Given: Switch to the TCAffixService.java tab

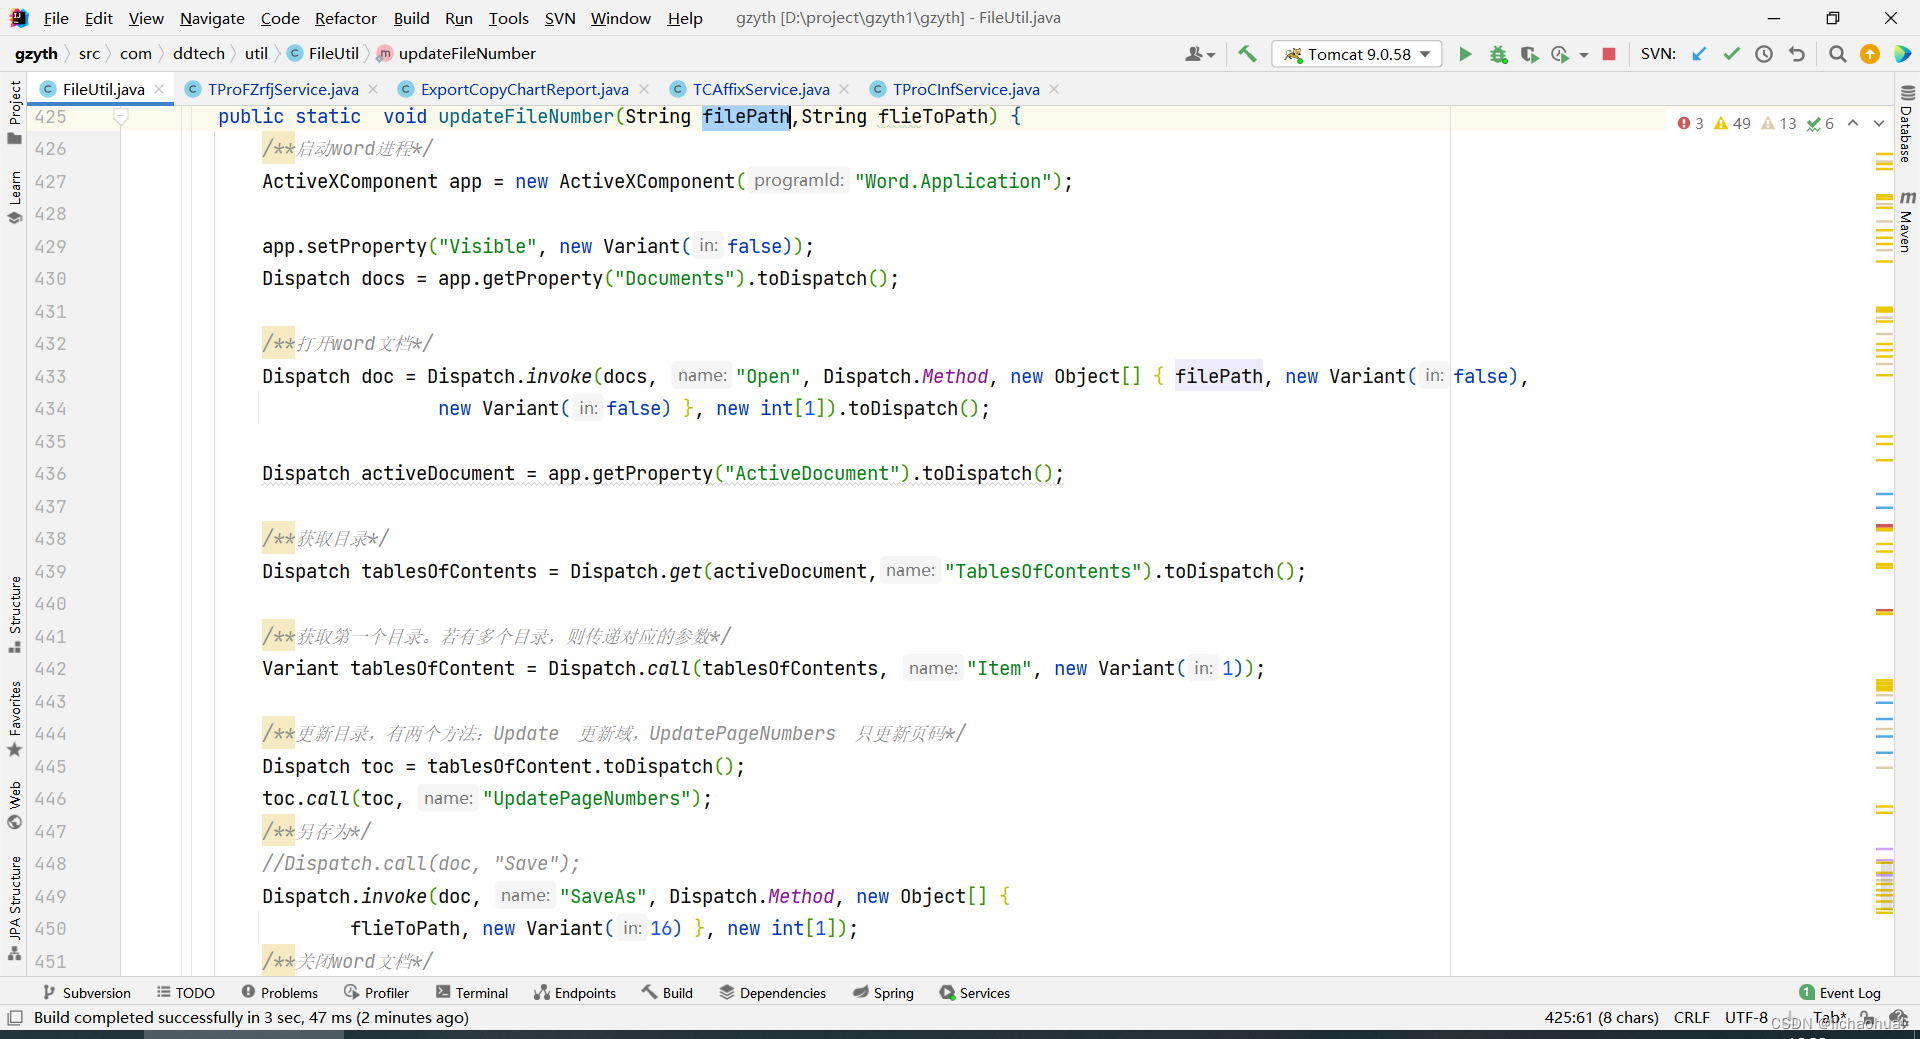Looking at the screenshot, I should pos(760,89).
